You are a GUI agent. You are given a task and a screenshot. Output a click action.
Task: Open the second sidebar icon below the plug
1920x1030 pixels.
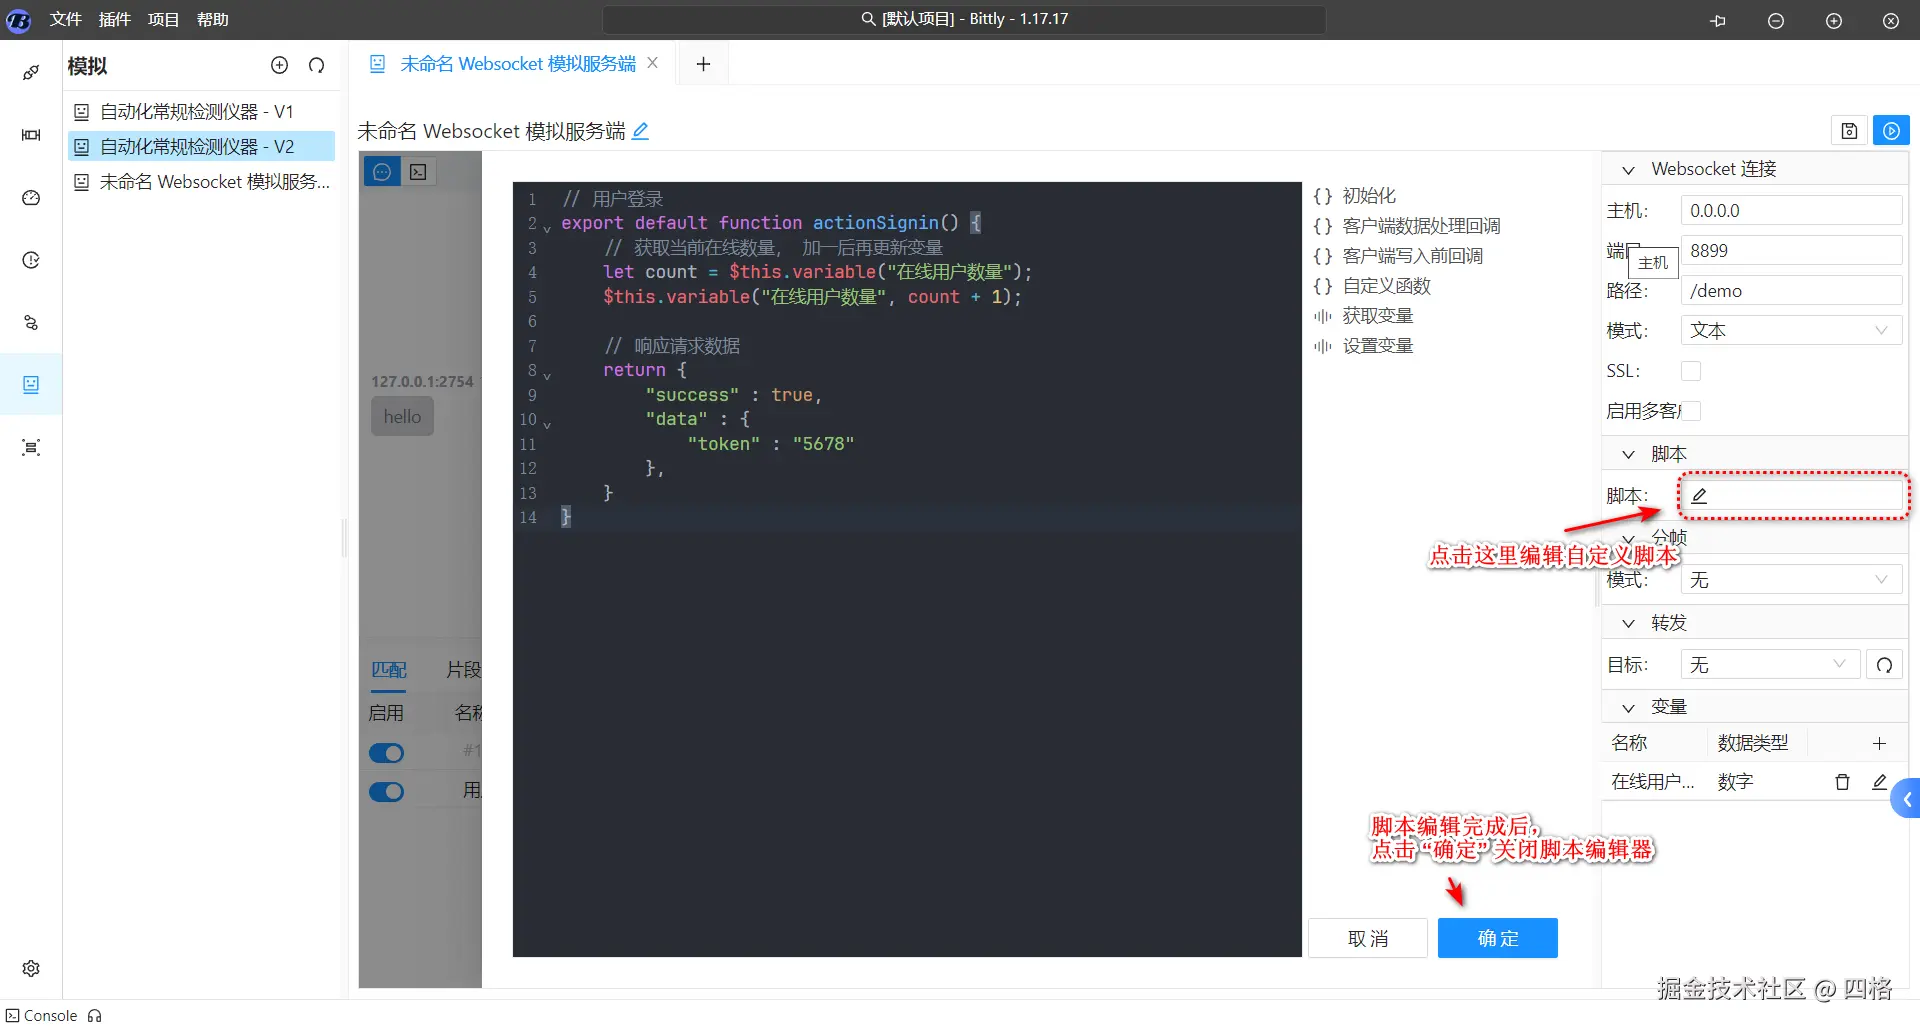tap(31, 135)
